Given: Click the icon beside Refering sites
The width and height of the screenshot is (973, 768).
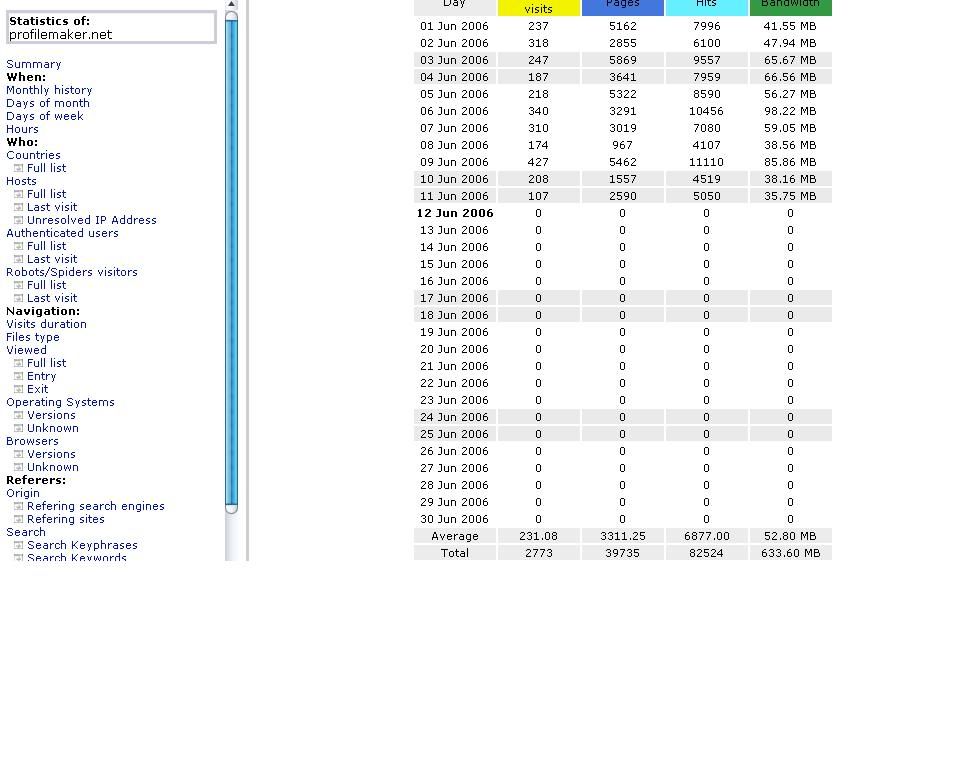Looking at the screenshot, I should click(19, 519).
